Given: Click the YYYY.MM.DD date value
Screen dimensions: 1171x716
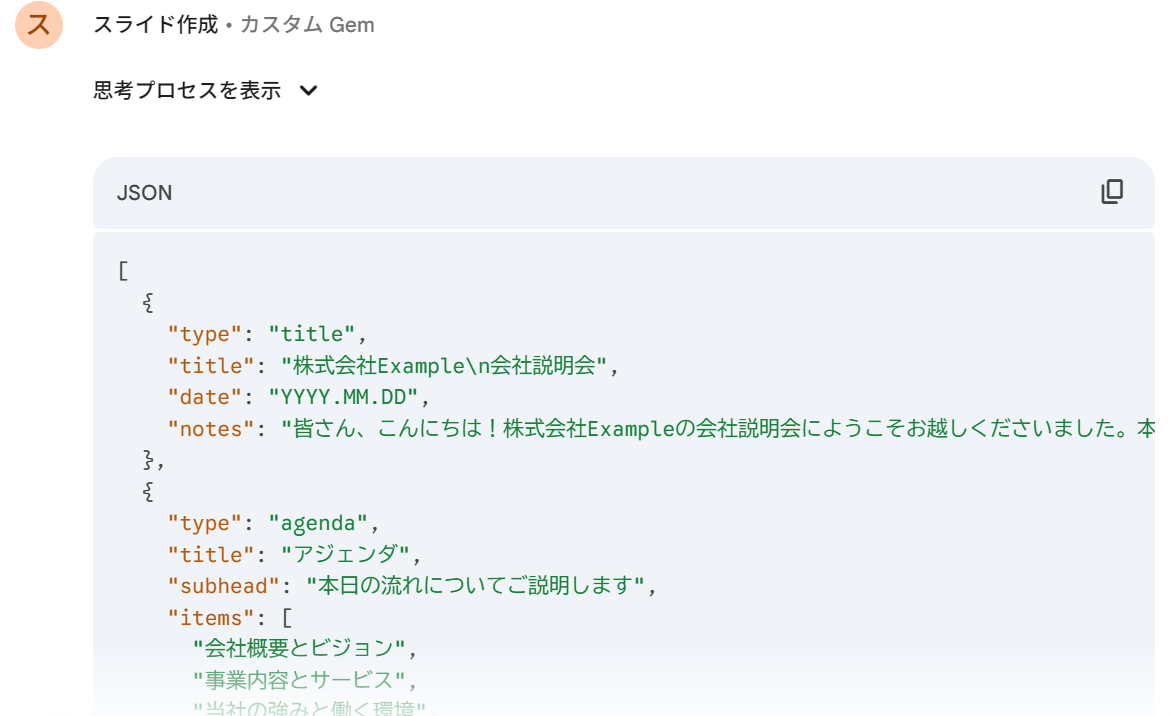Looking at the screenshot, I should point(343,397).
